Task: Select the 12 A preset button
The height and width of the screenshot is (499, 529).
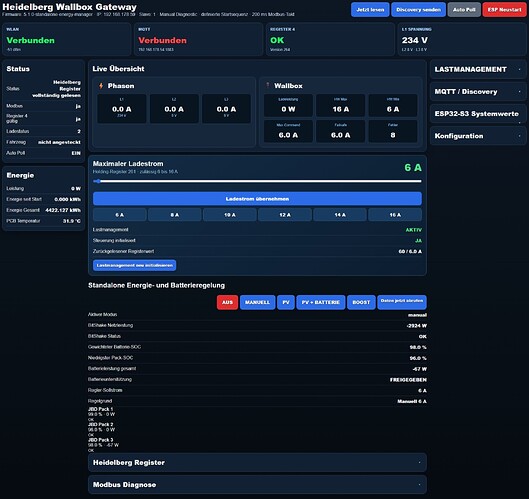Action: click(x=285, y=215)
